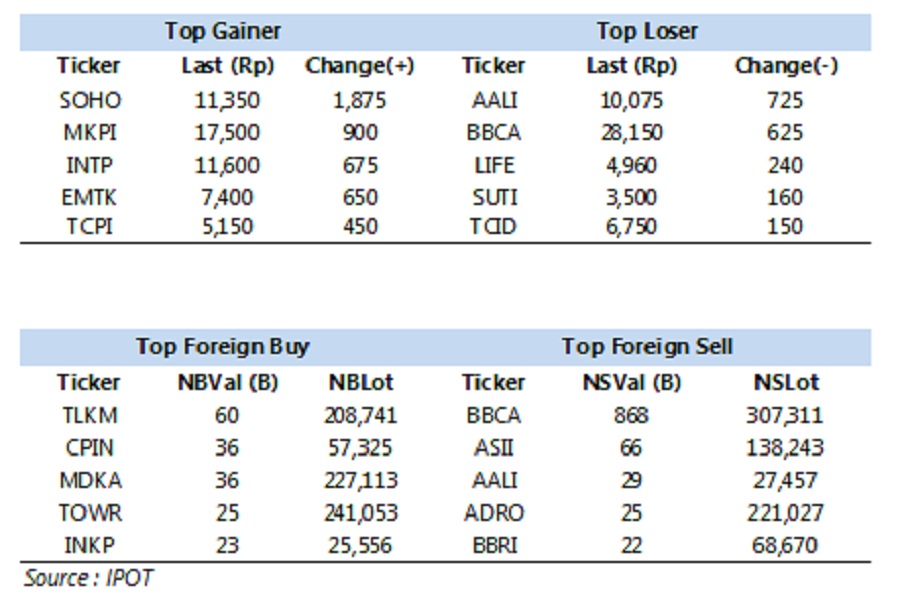Select the ADRO ticker cell
900x606 pixels.
tap(493, 513)
